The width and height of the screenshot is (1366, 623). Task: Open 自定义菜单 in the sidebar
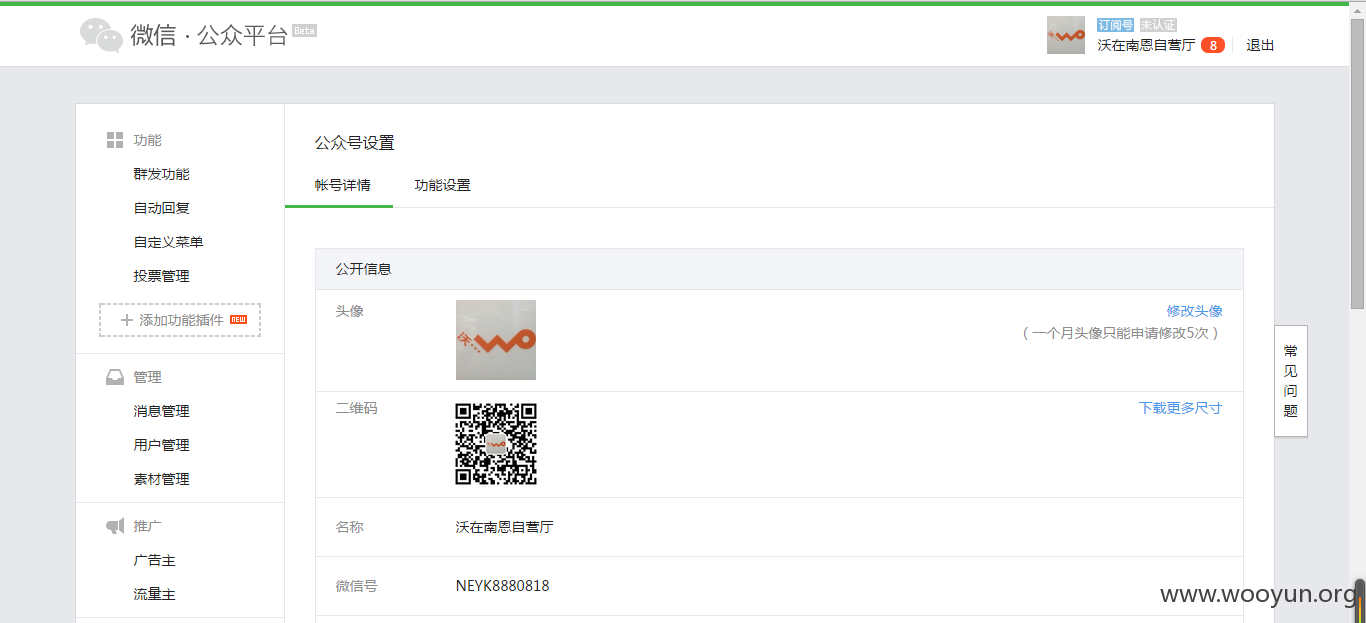point(169,242)
